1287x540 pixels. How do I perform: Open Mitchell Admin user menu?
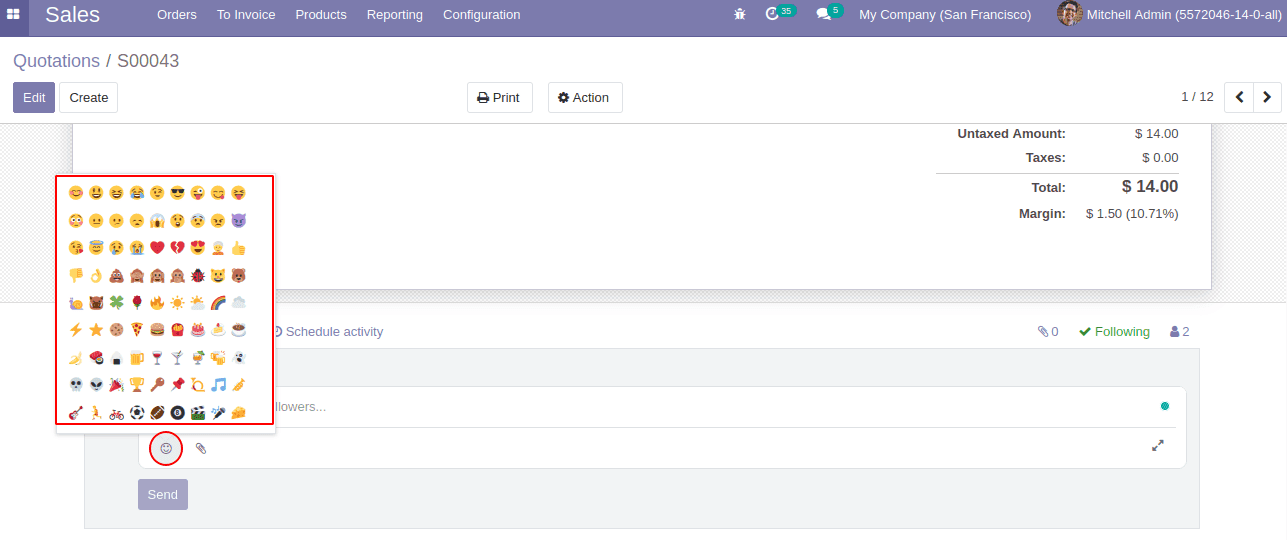coord(1167,15)
